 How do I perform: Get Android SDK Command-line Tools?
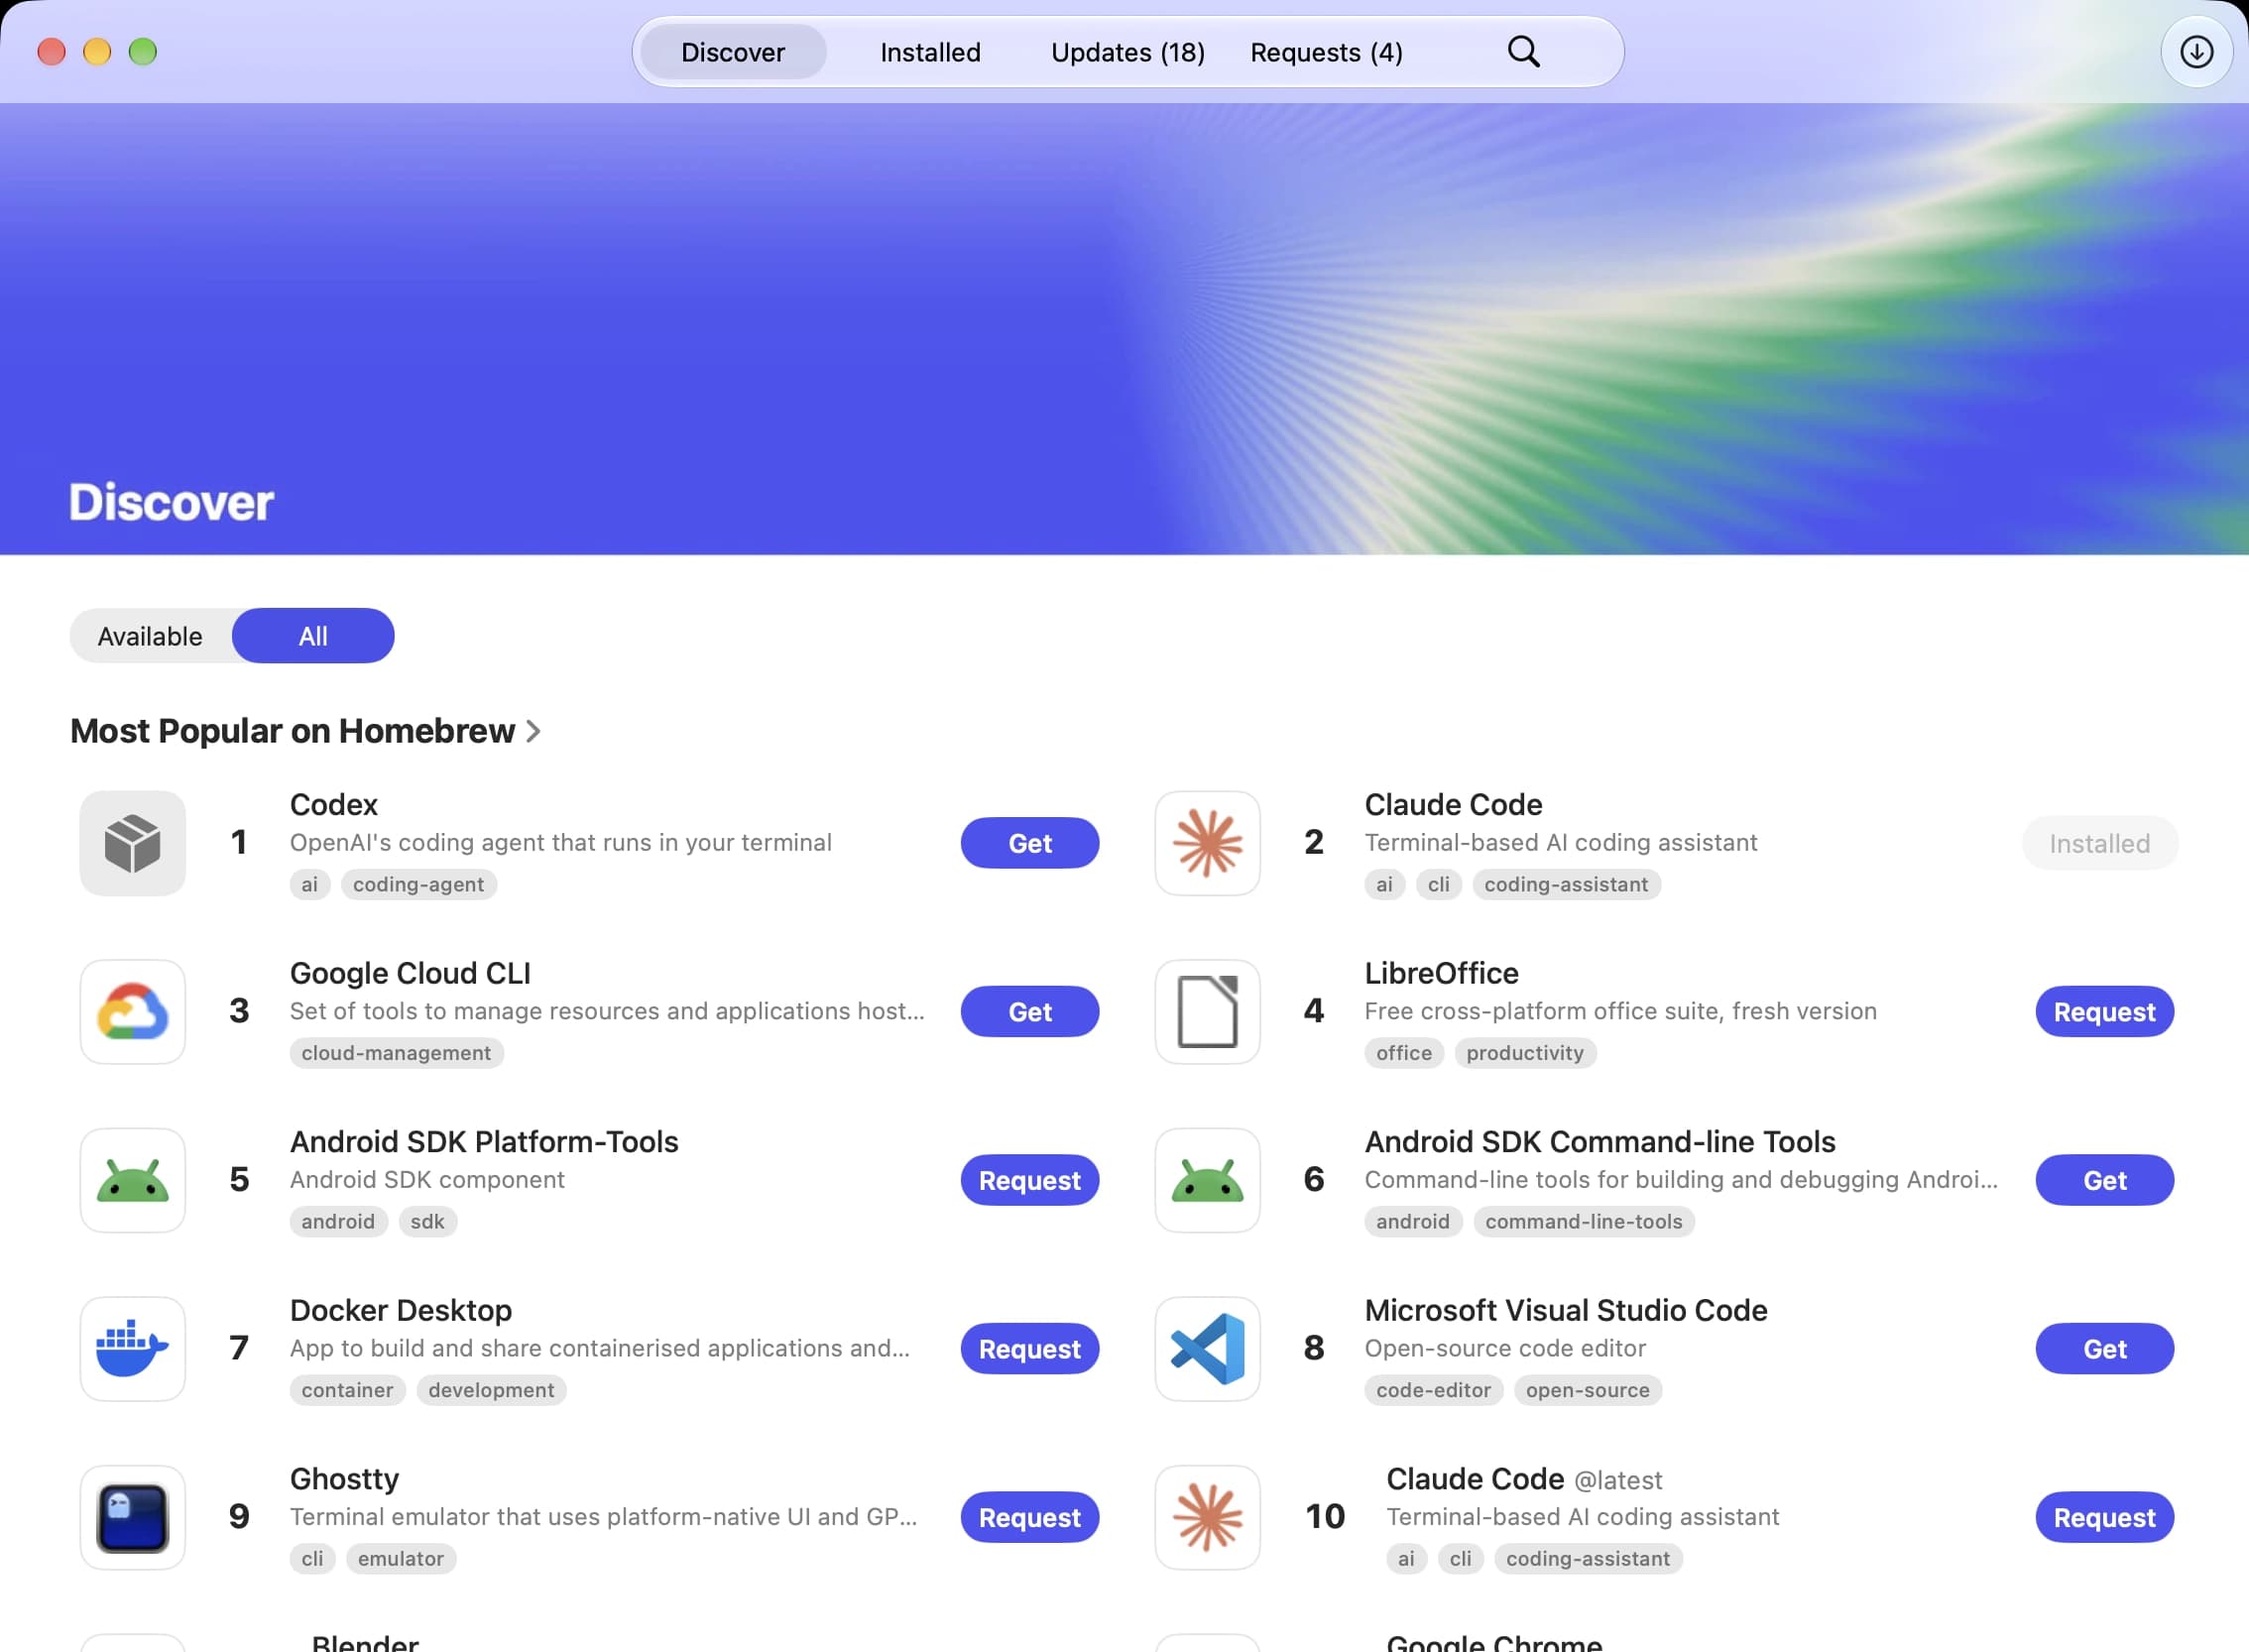click(2104, 1181)
